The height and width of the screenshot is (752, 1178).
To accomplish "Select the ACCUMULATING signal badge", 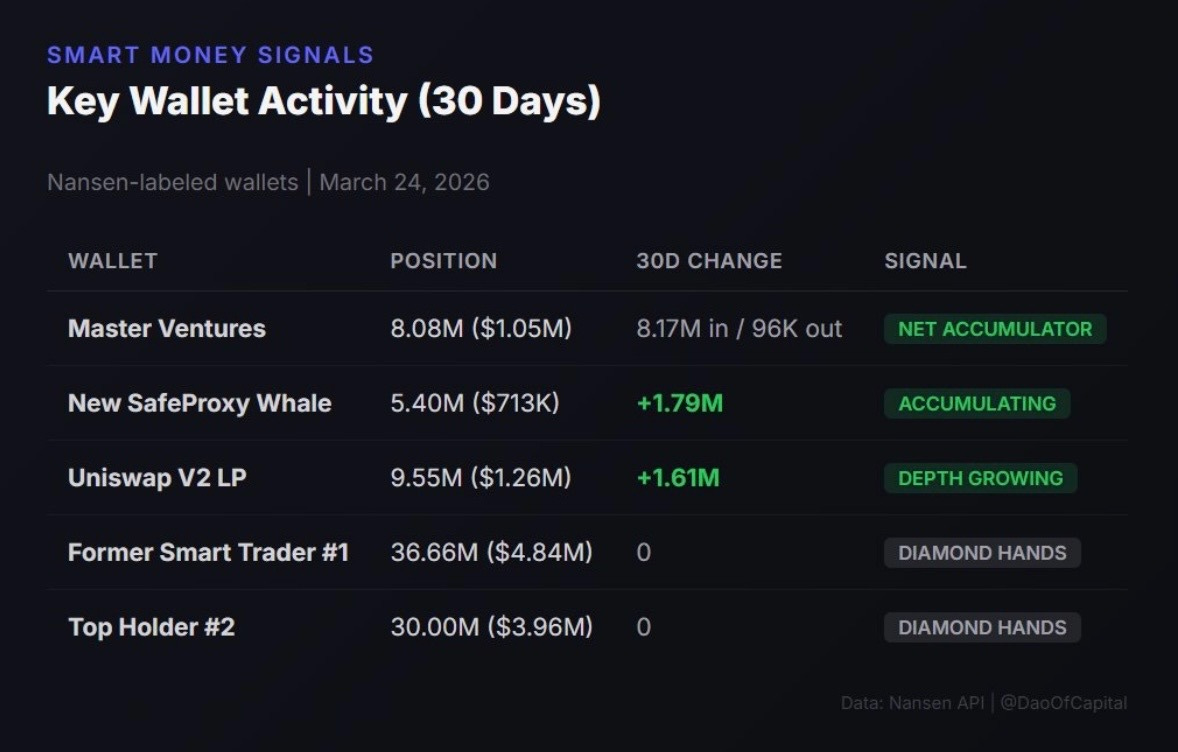I will click(977, 403).
